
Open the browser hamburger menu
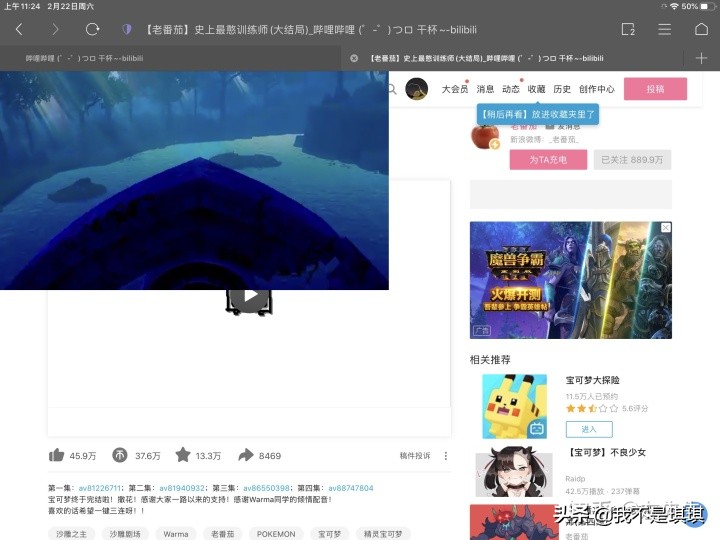(664, 29)
